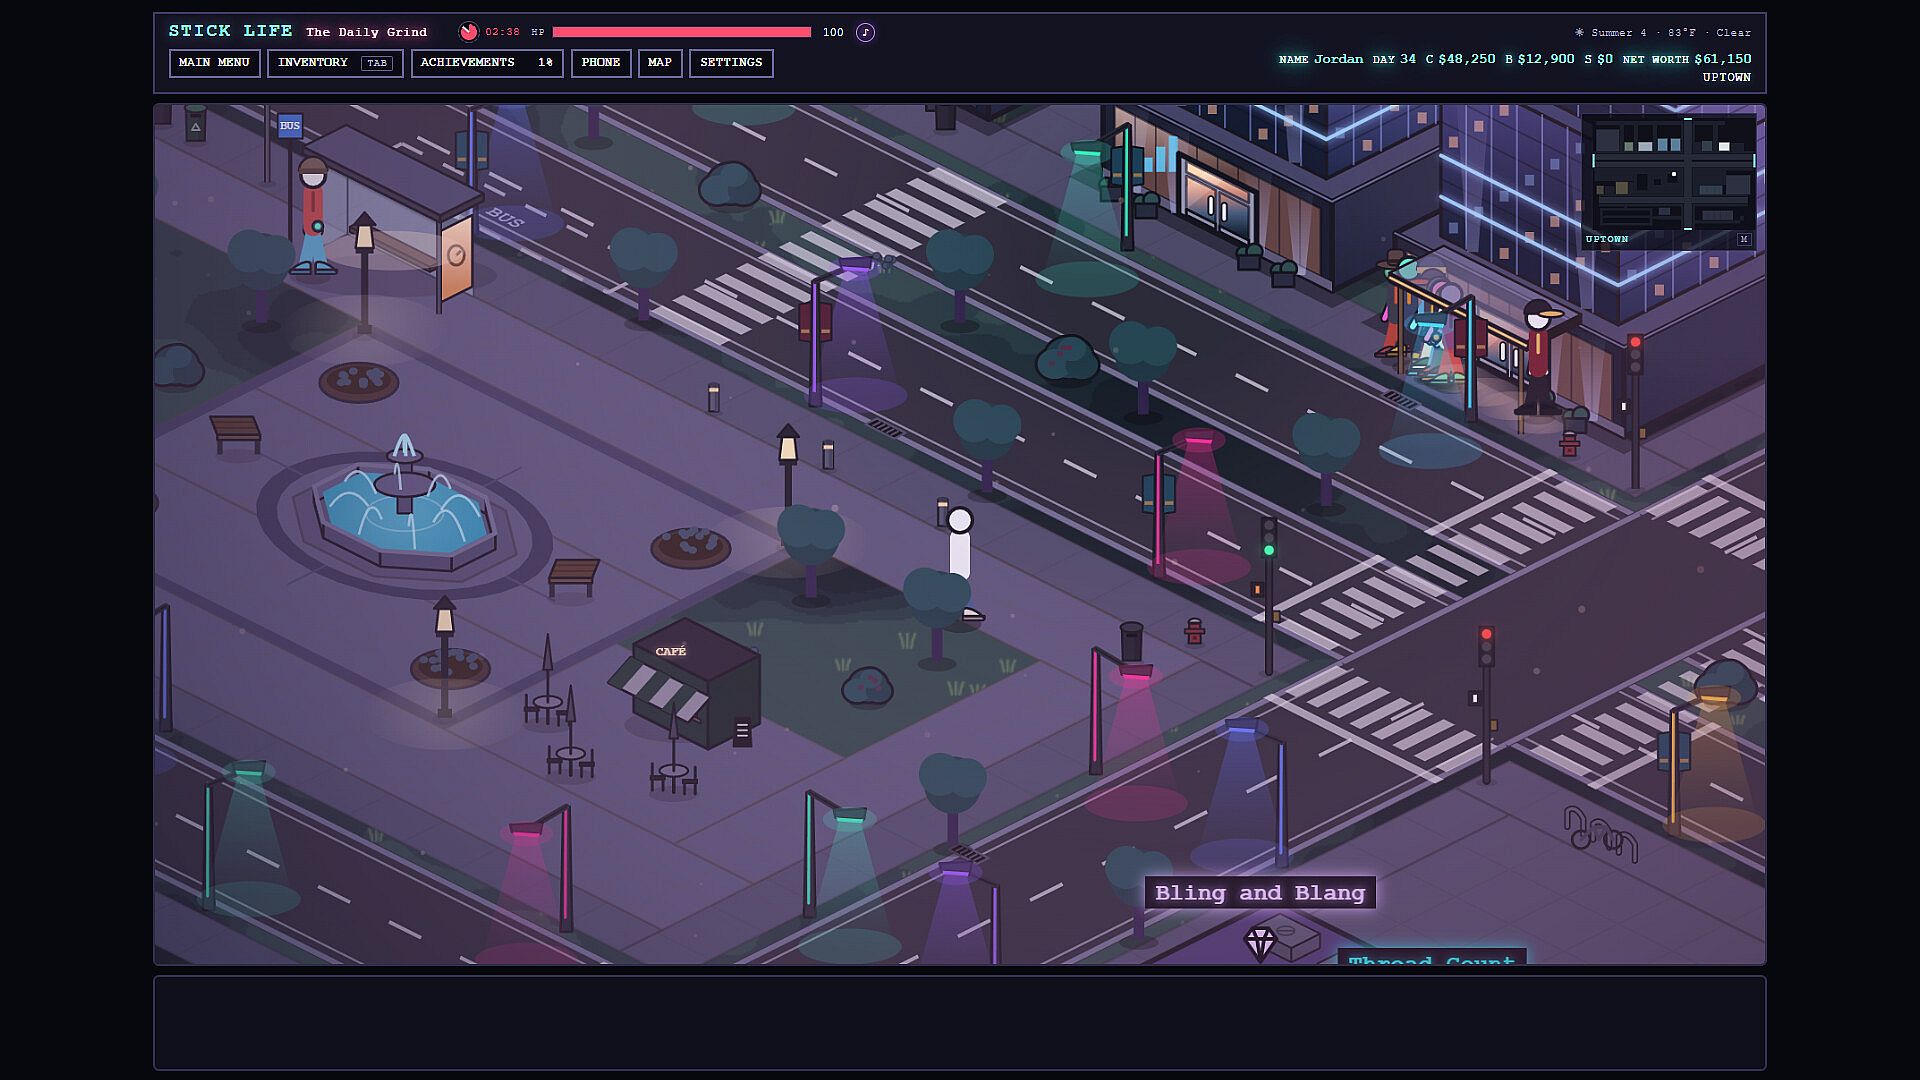Open the Achievements list

tap(487, 63)
